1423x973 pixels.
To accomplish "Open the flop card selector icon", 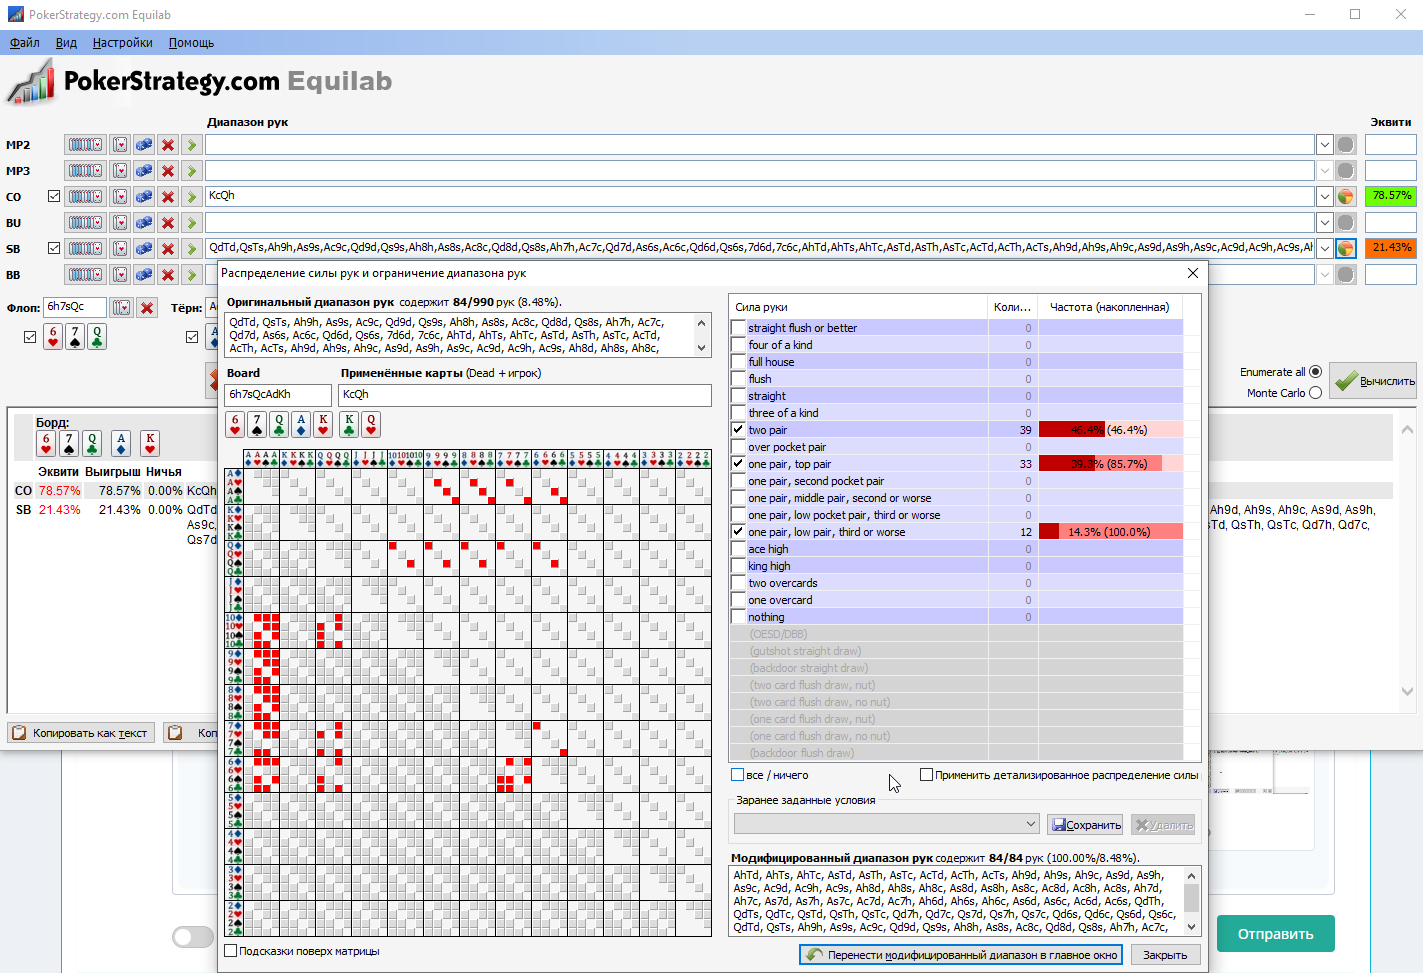I will pyautogui.click(x=121, y=308).
